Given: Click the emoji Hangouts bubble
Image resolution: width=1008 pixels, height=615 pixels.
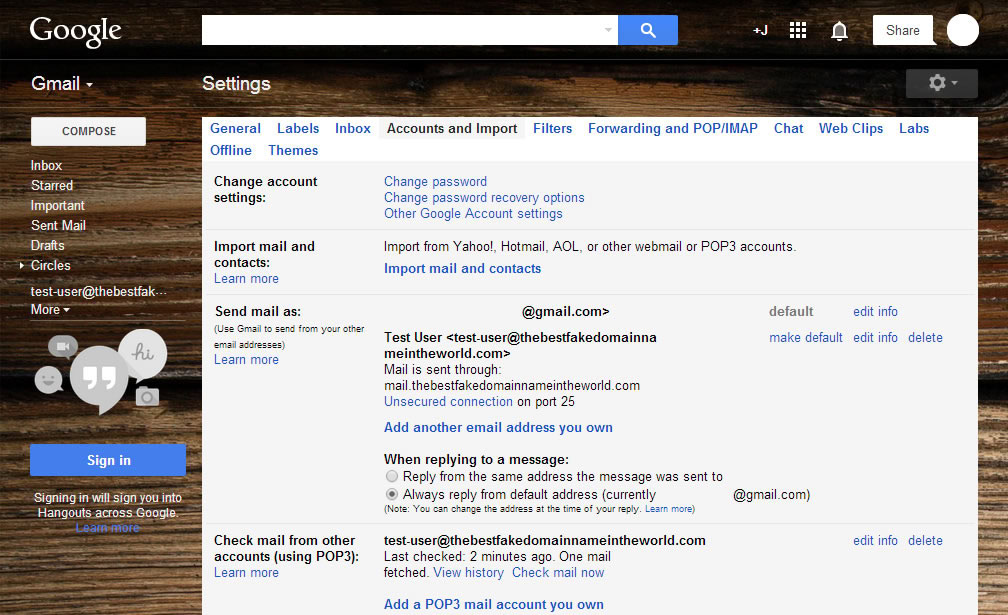Looking at the screenshot, I should point(50,379).
